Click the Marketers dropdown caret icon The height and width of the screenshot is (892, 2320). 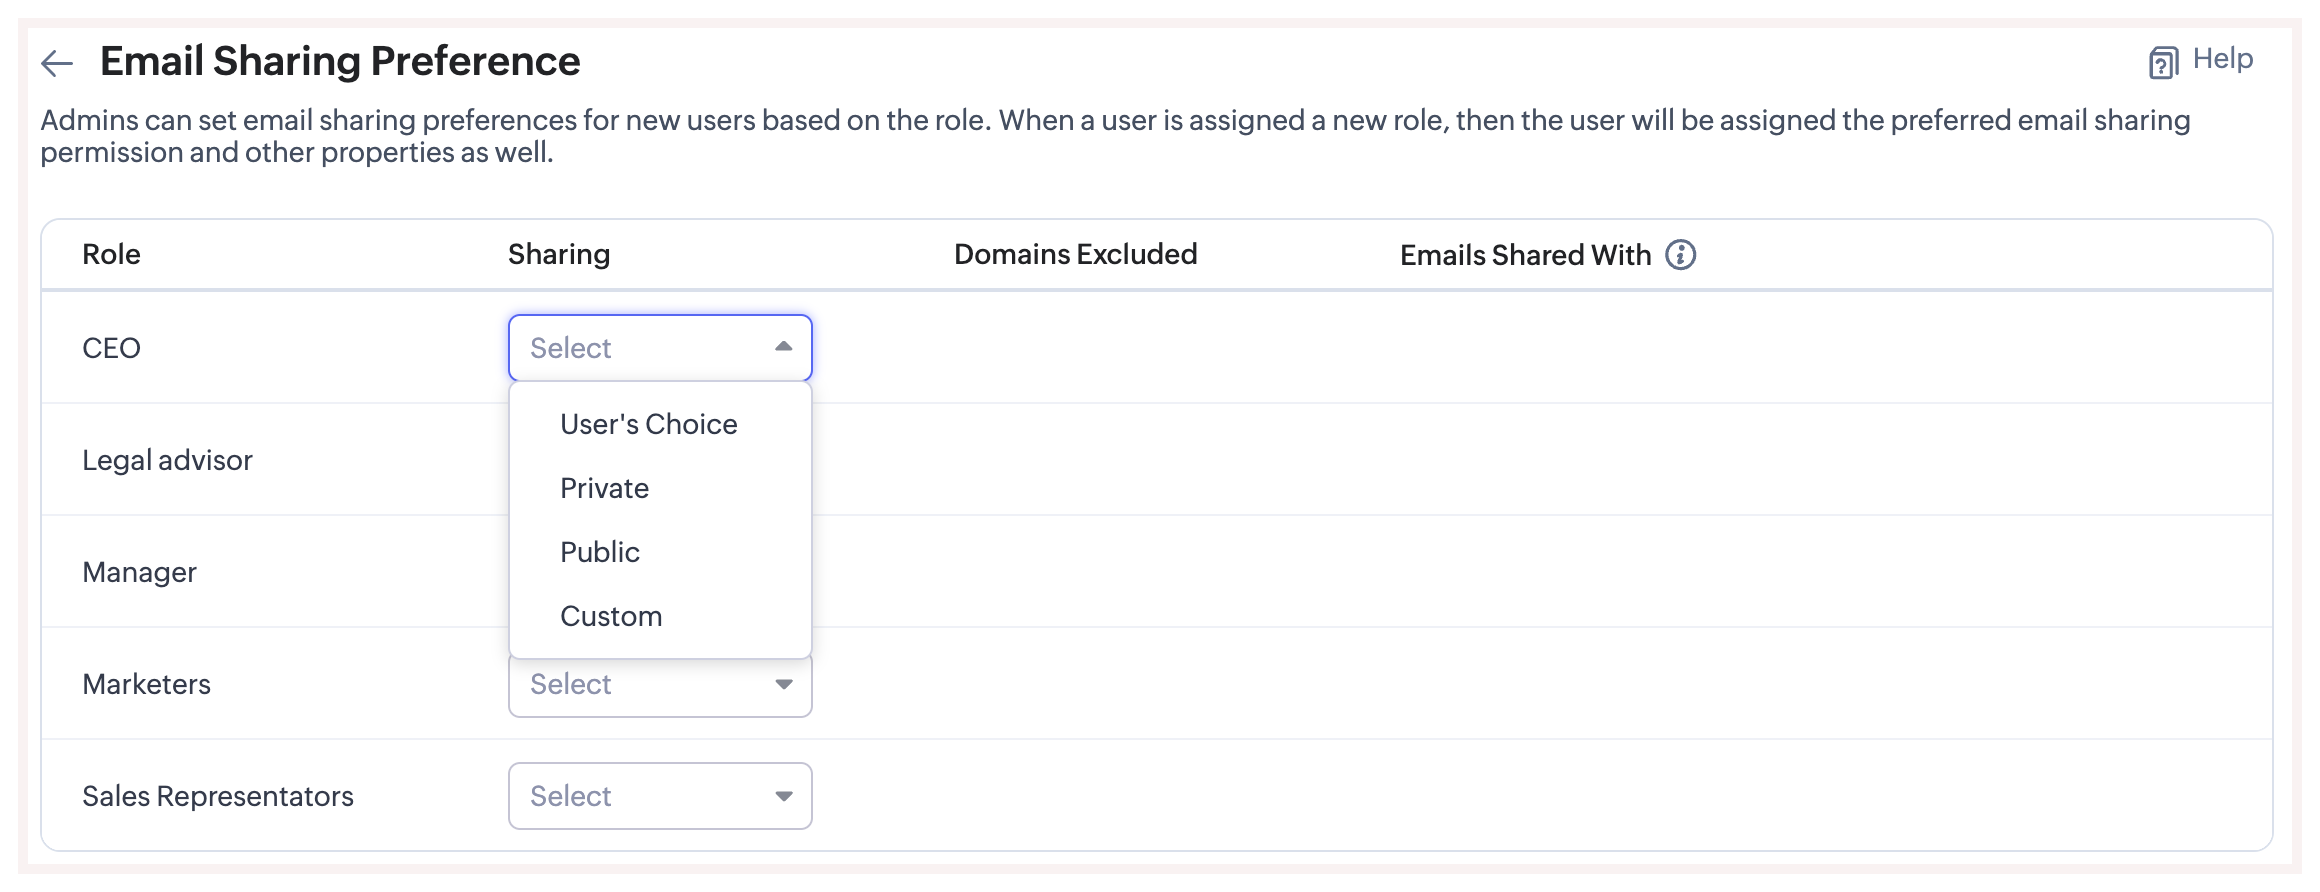(x=783, y=685)
